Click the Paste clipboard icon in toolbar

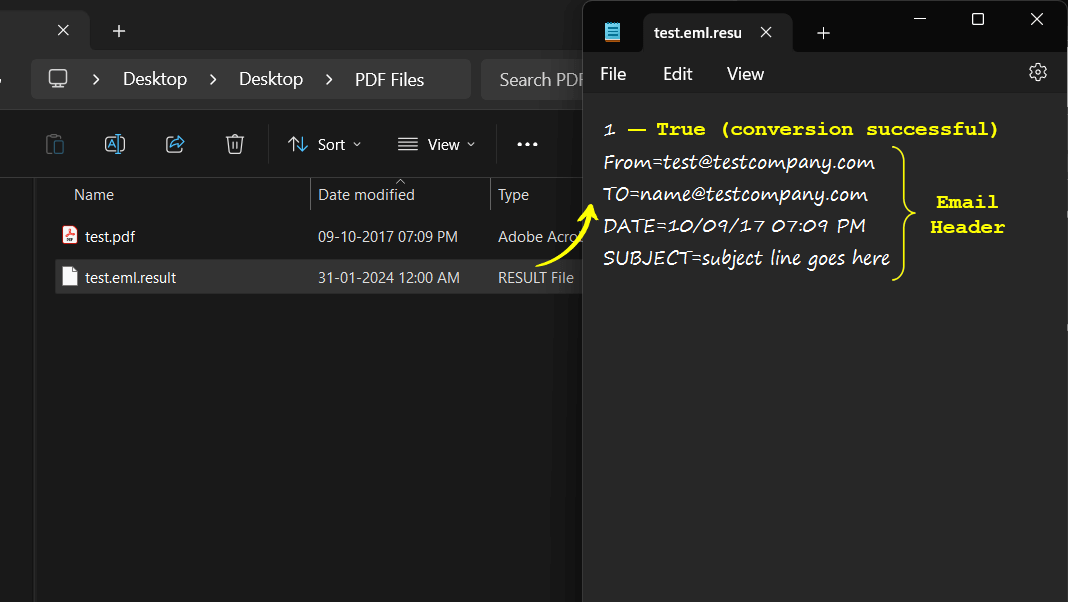coord(55,144)
